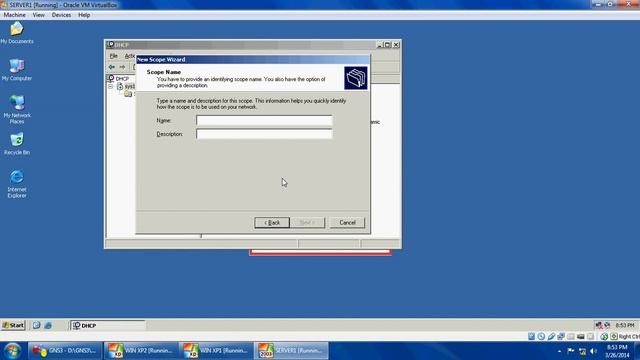The image size is (640, 360).
Task: Cancel the New Scope Wizard
Action: [347, 222]
